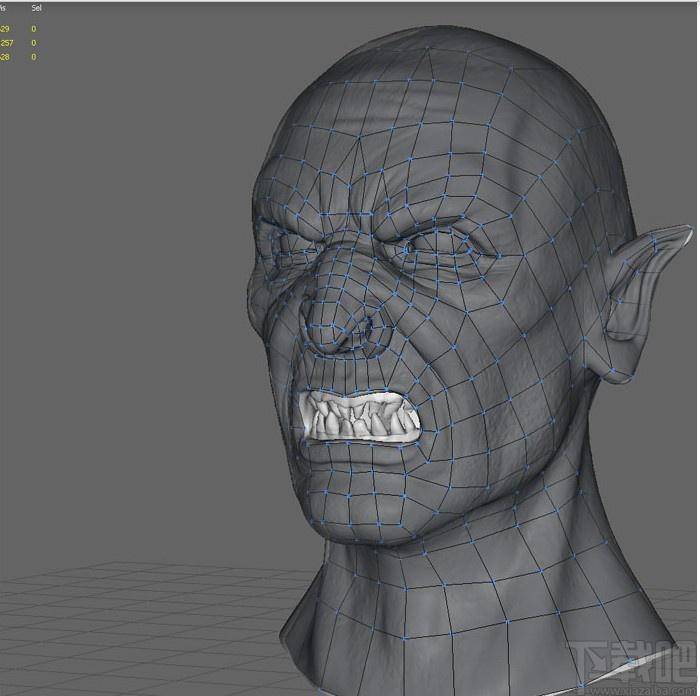Click the first zero under Sel
The width and height of the screenshot is (700, 696).
click(x=33, y=29)
